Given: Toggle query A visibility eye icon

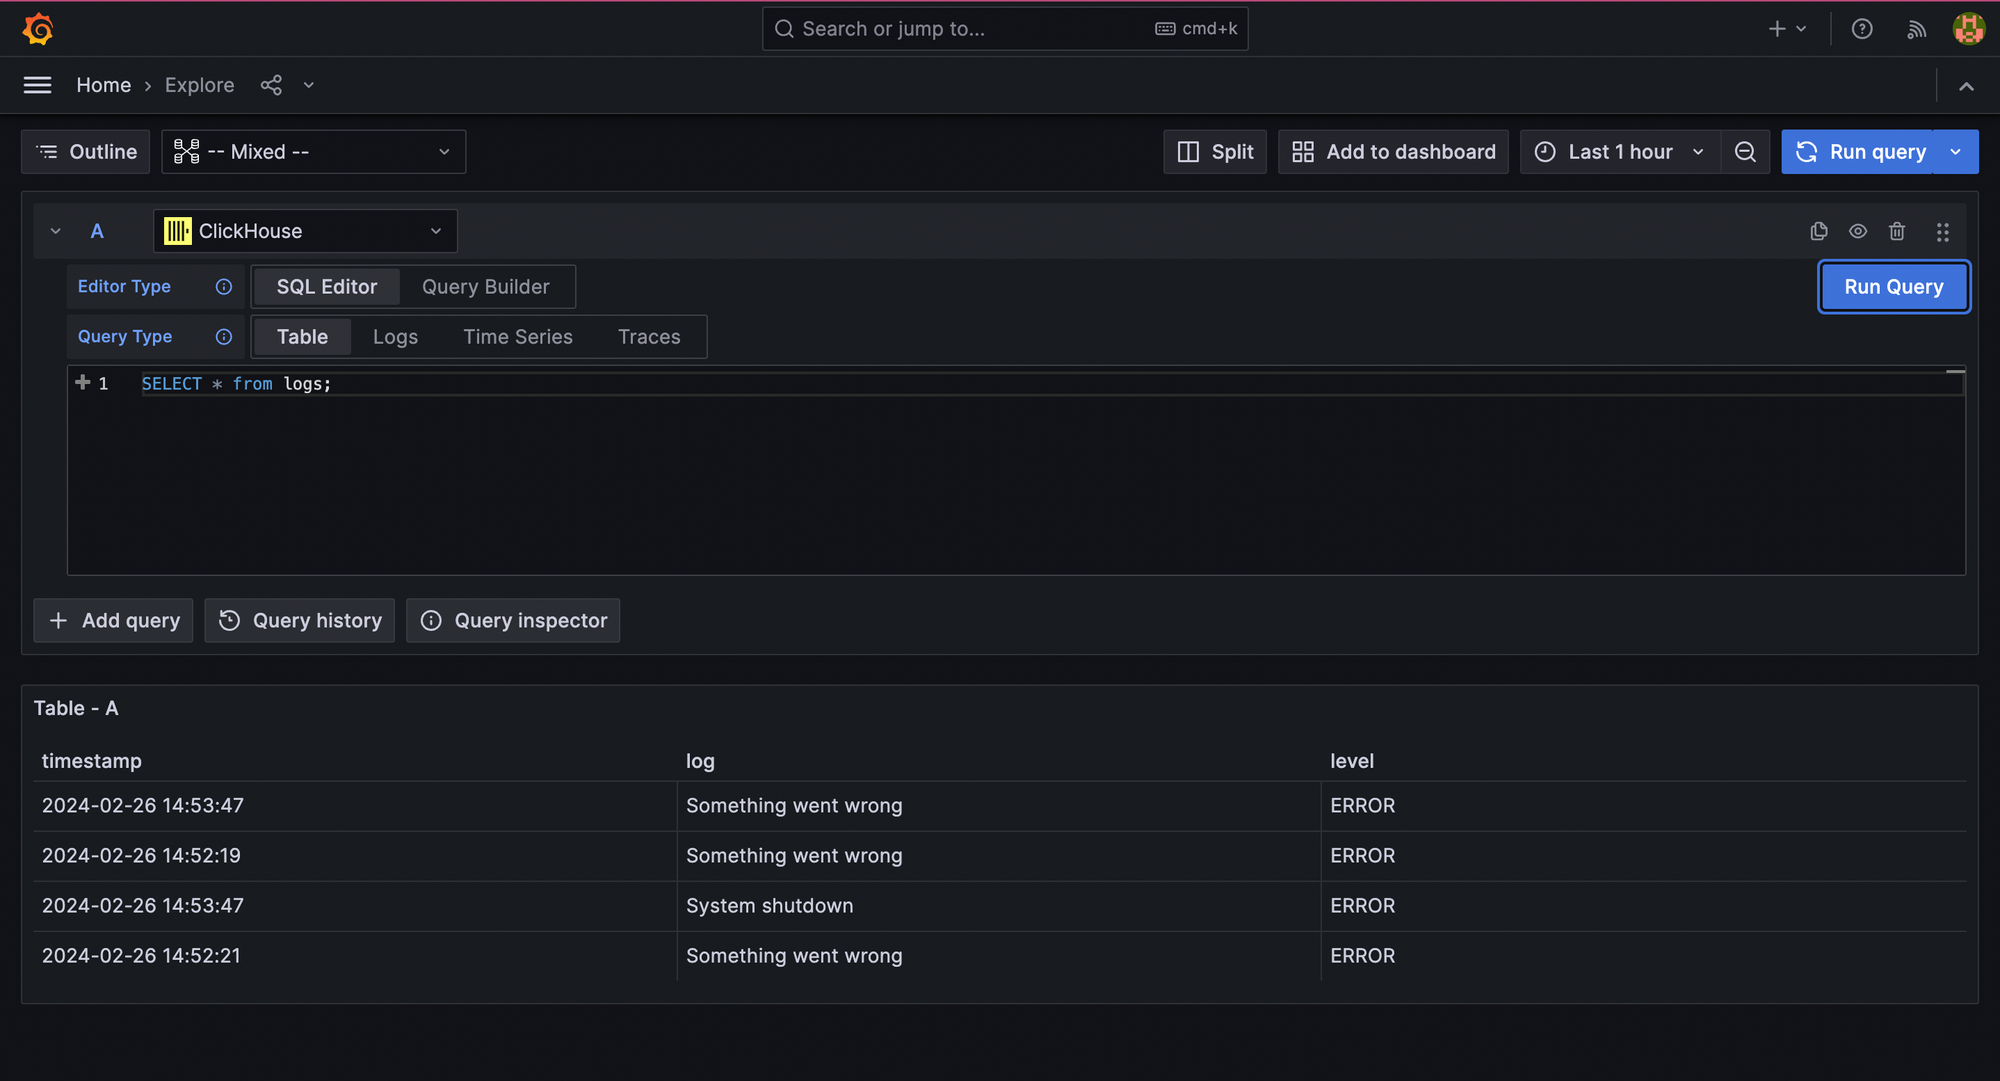Looking at the screenshot, I should coord(1858,231).
